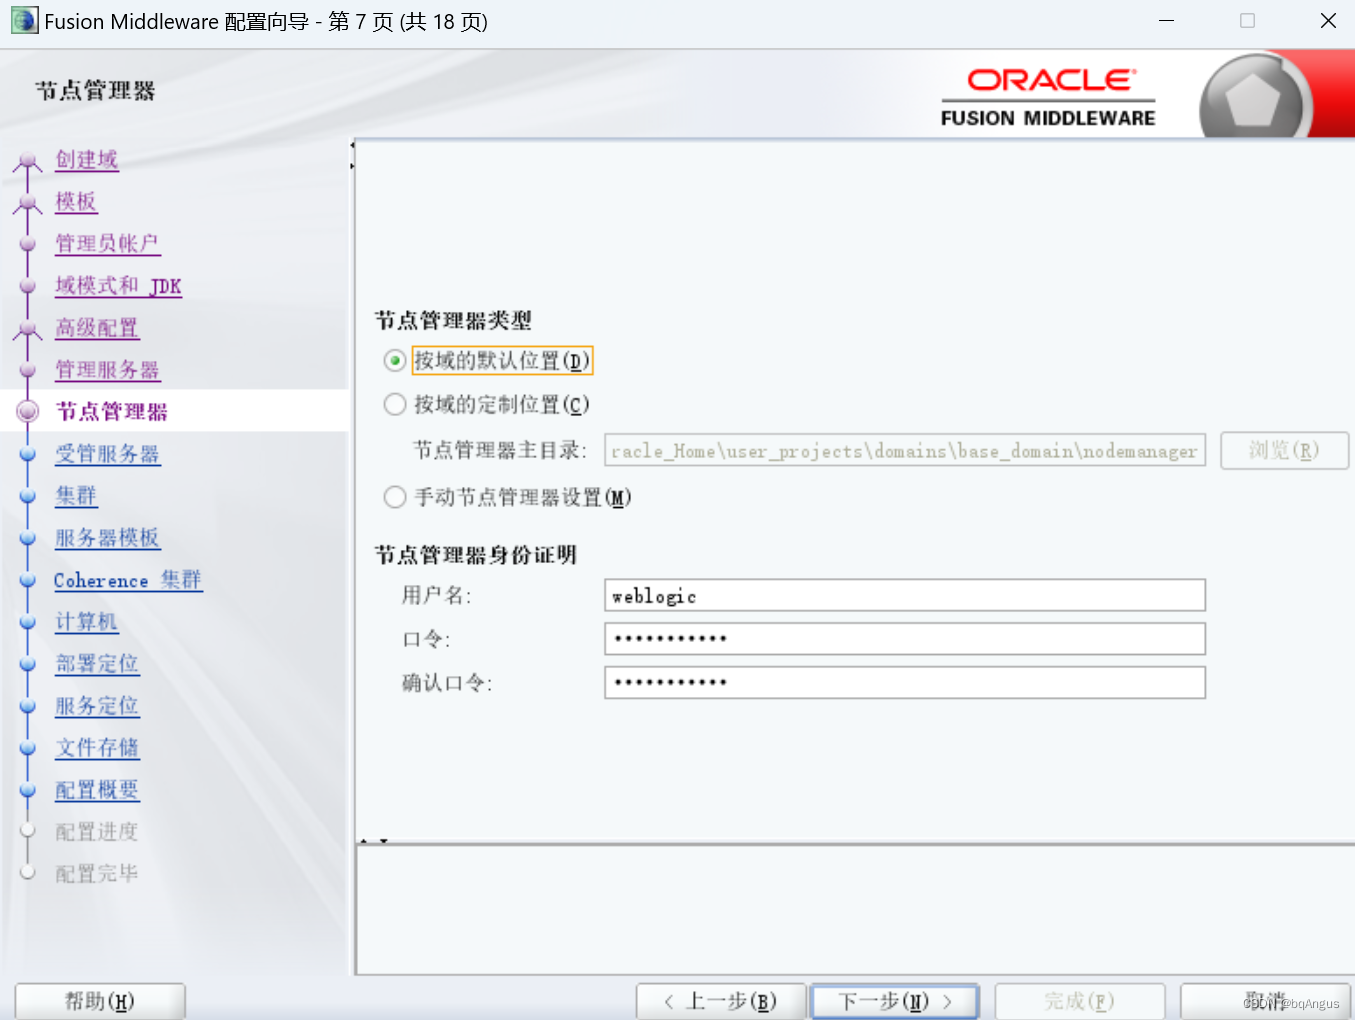Open the Coherence 集群 step link

point(128,580)
